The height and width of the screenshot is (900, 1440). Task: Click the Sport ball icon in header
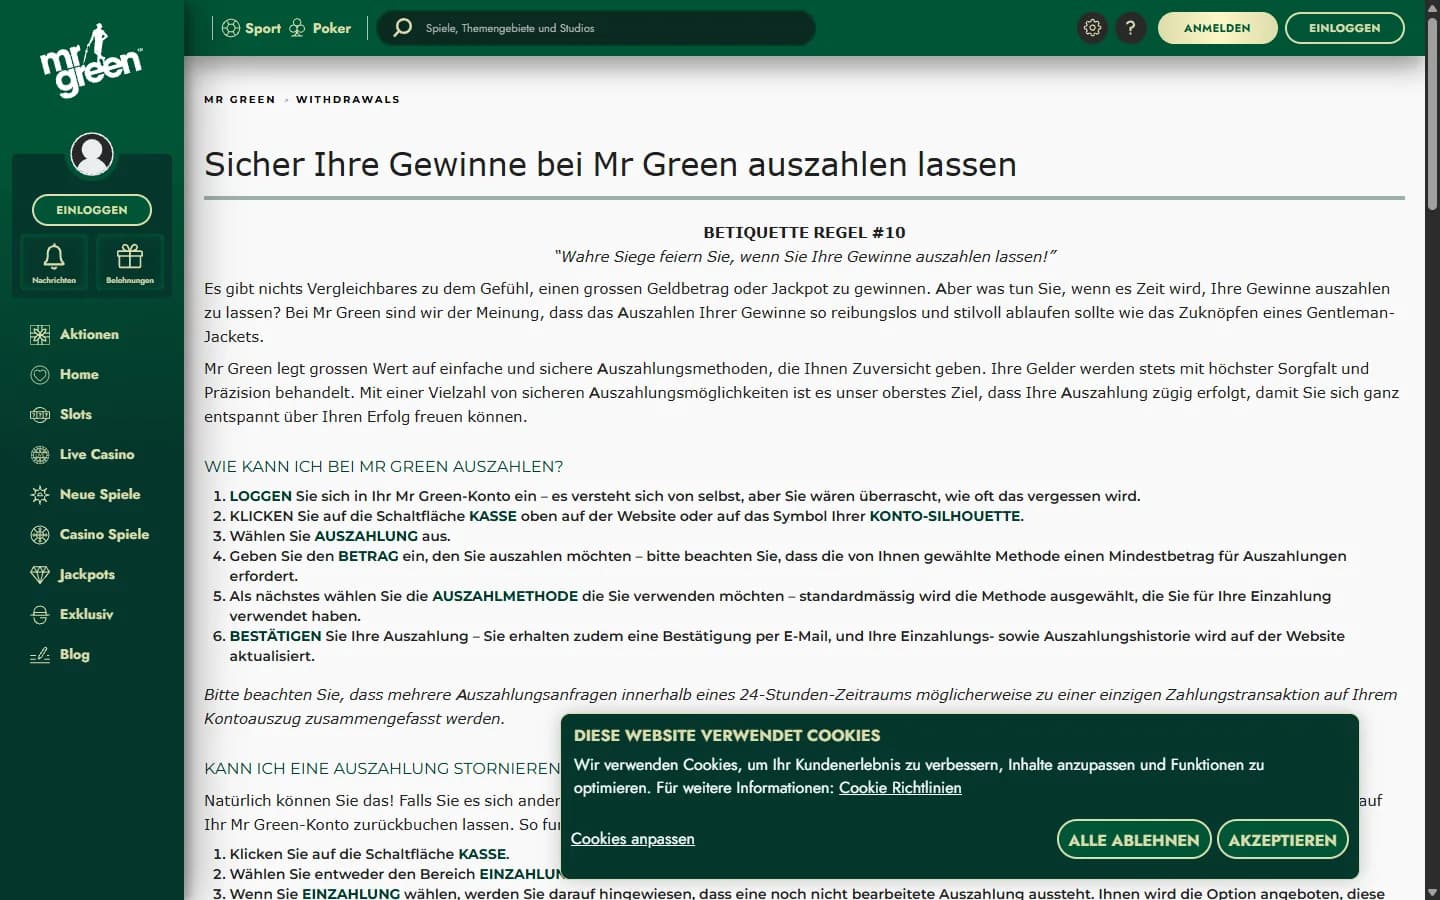pyautogui.click(x=231, y=28)
